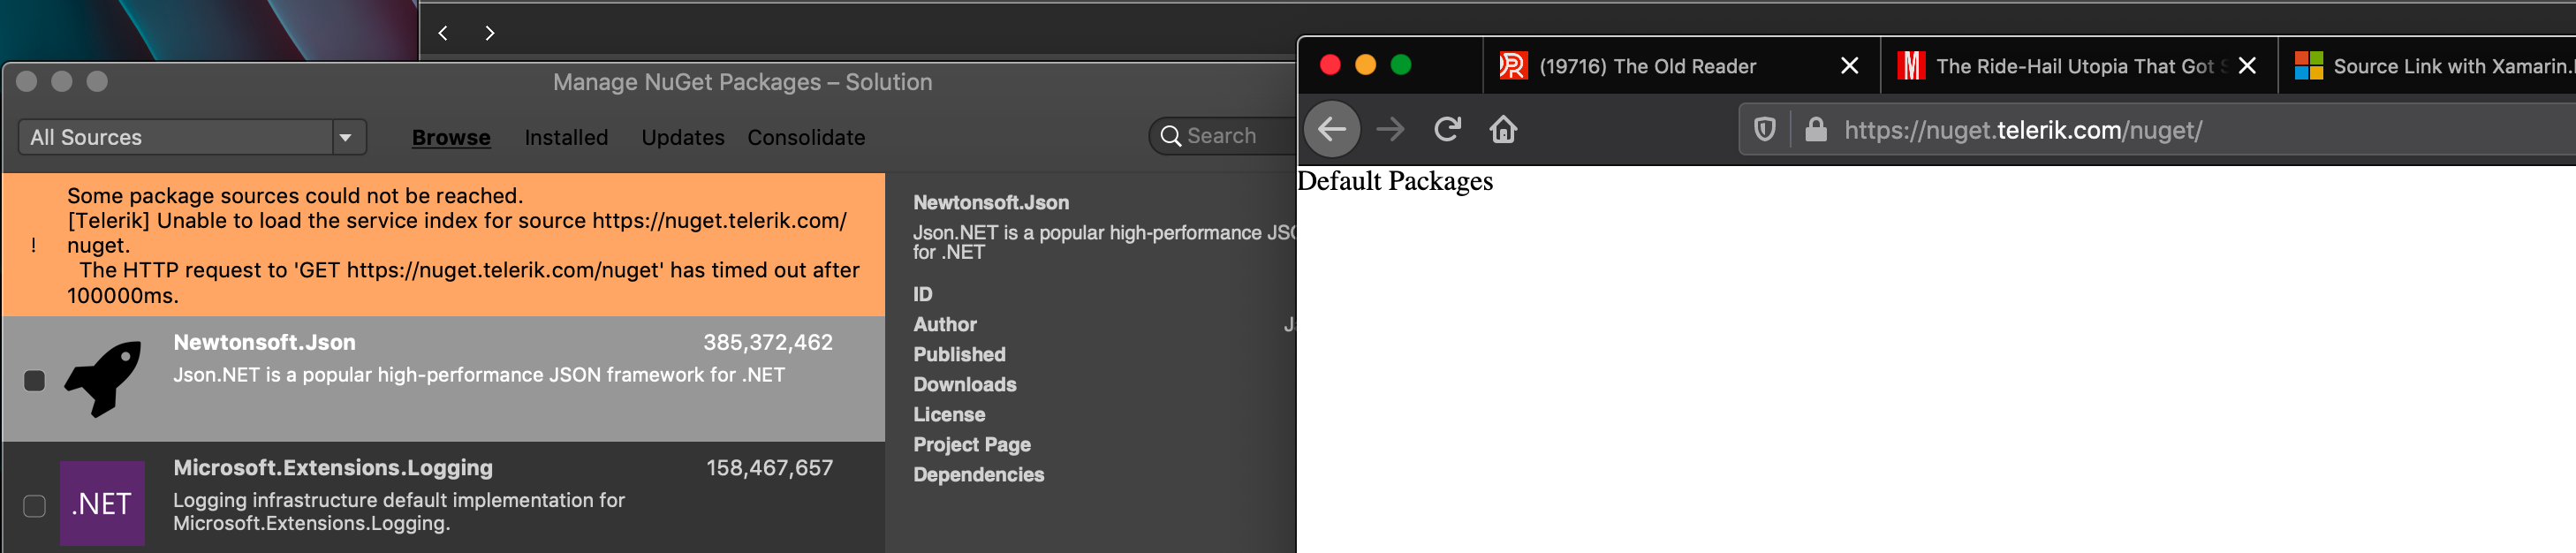Switch to the Updates tab
The image size is (2576, 553).
682,137
